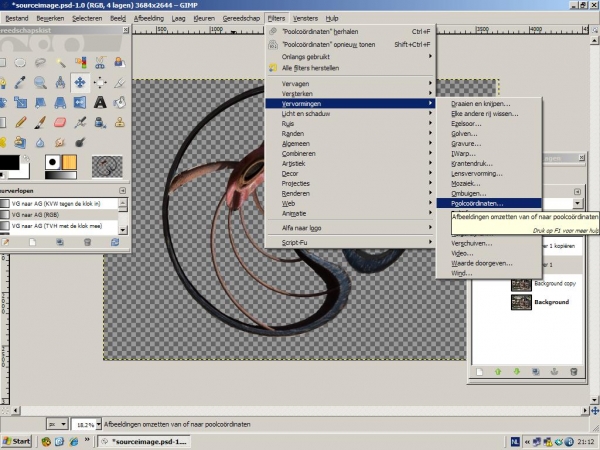The width and height of the screenshot is (600, 450).
Task: Select the Smudge finger tool
Action: coord(60,142)
